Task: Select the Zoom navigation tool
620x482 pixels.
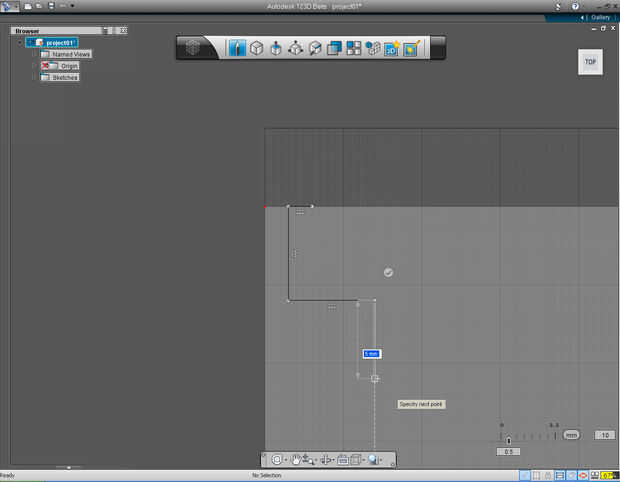Action: (x=308, y=459)
